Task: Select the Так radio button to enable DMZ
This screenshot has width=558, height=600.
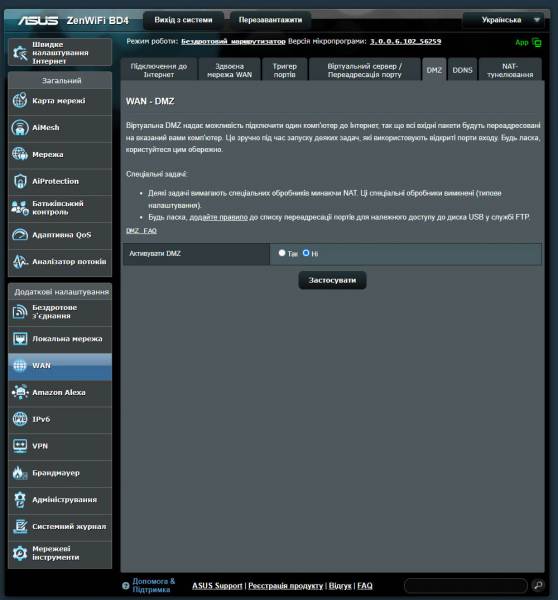Action: (x=282, y=253)
